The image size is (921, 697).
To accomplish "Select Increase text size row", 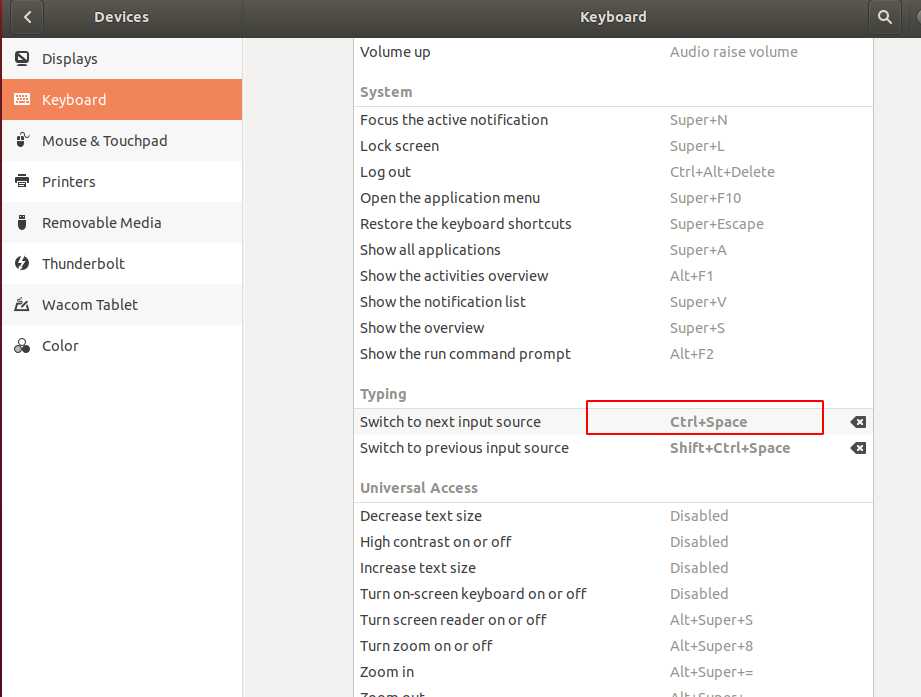I will coord(613,568).
